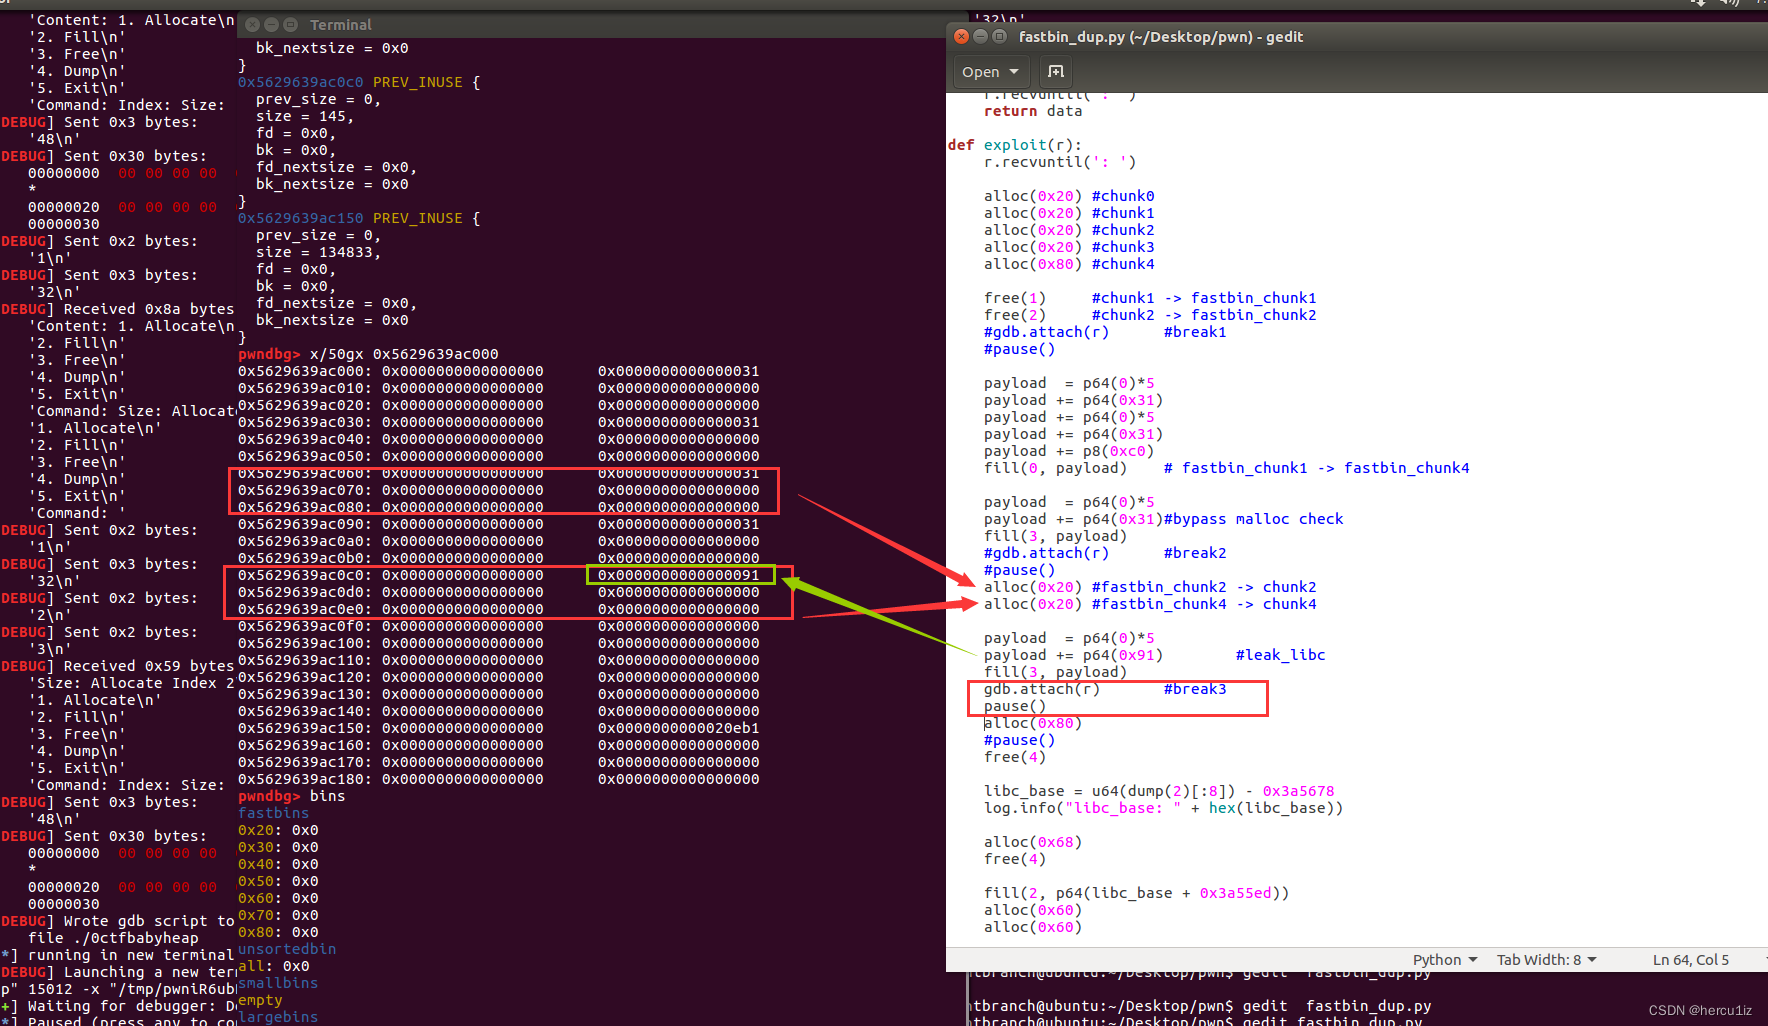Click the Terminal window title
This screenshot has width=1768, height=1026.
coord(340,25)
